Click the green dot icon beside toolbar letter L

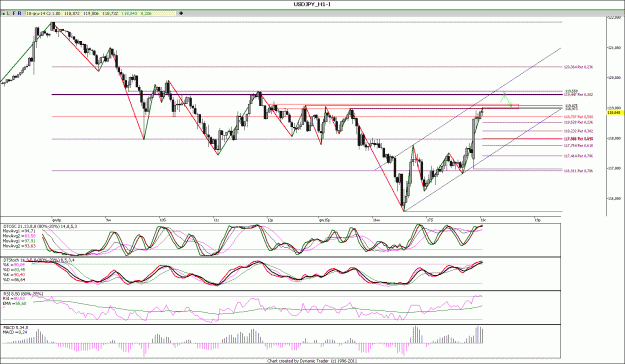[4, 13]
